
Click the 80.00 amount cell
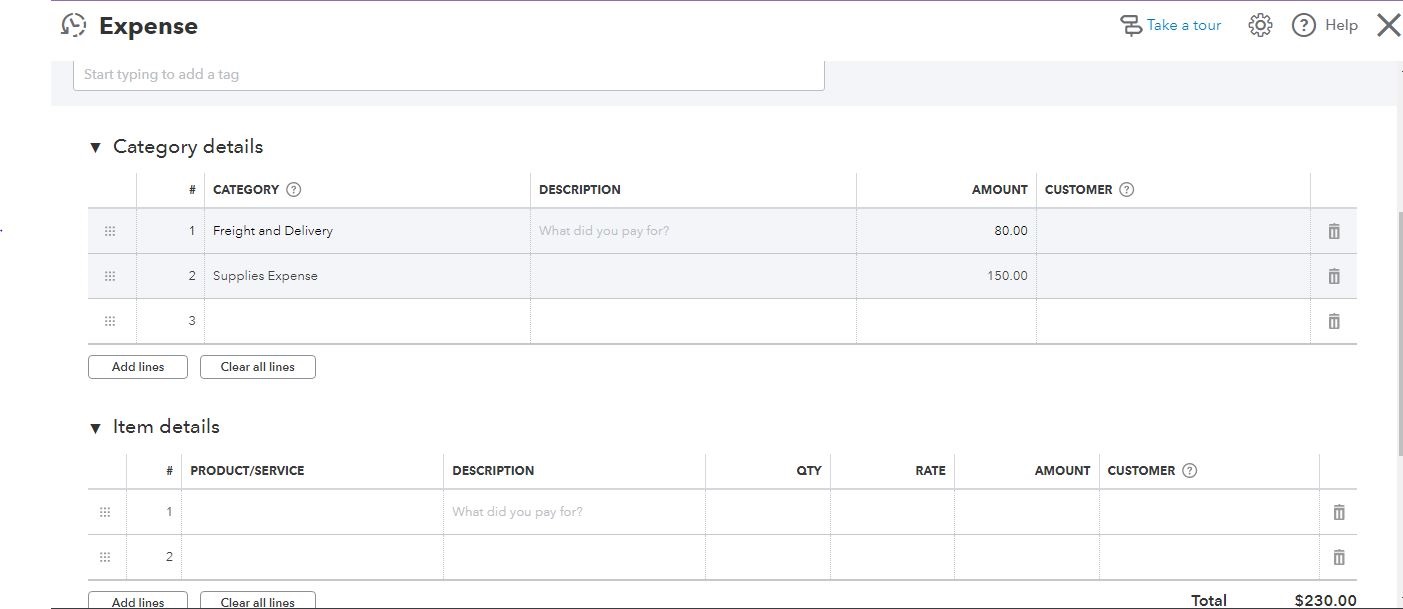pos(946,231)
